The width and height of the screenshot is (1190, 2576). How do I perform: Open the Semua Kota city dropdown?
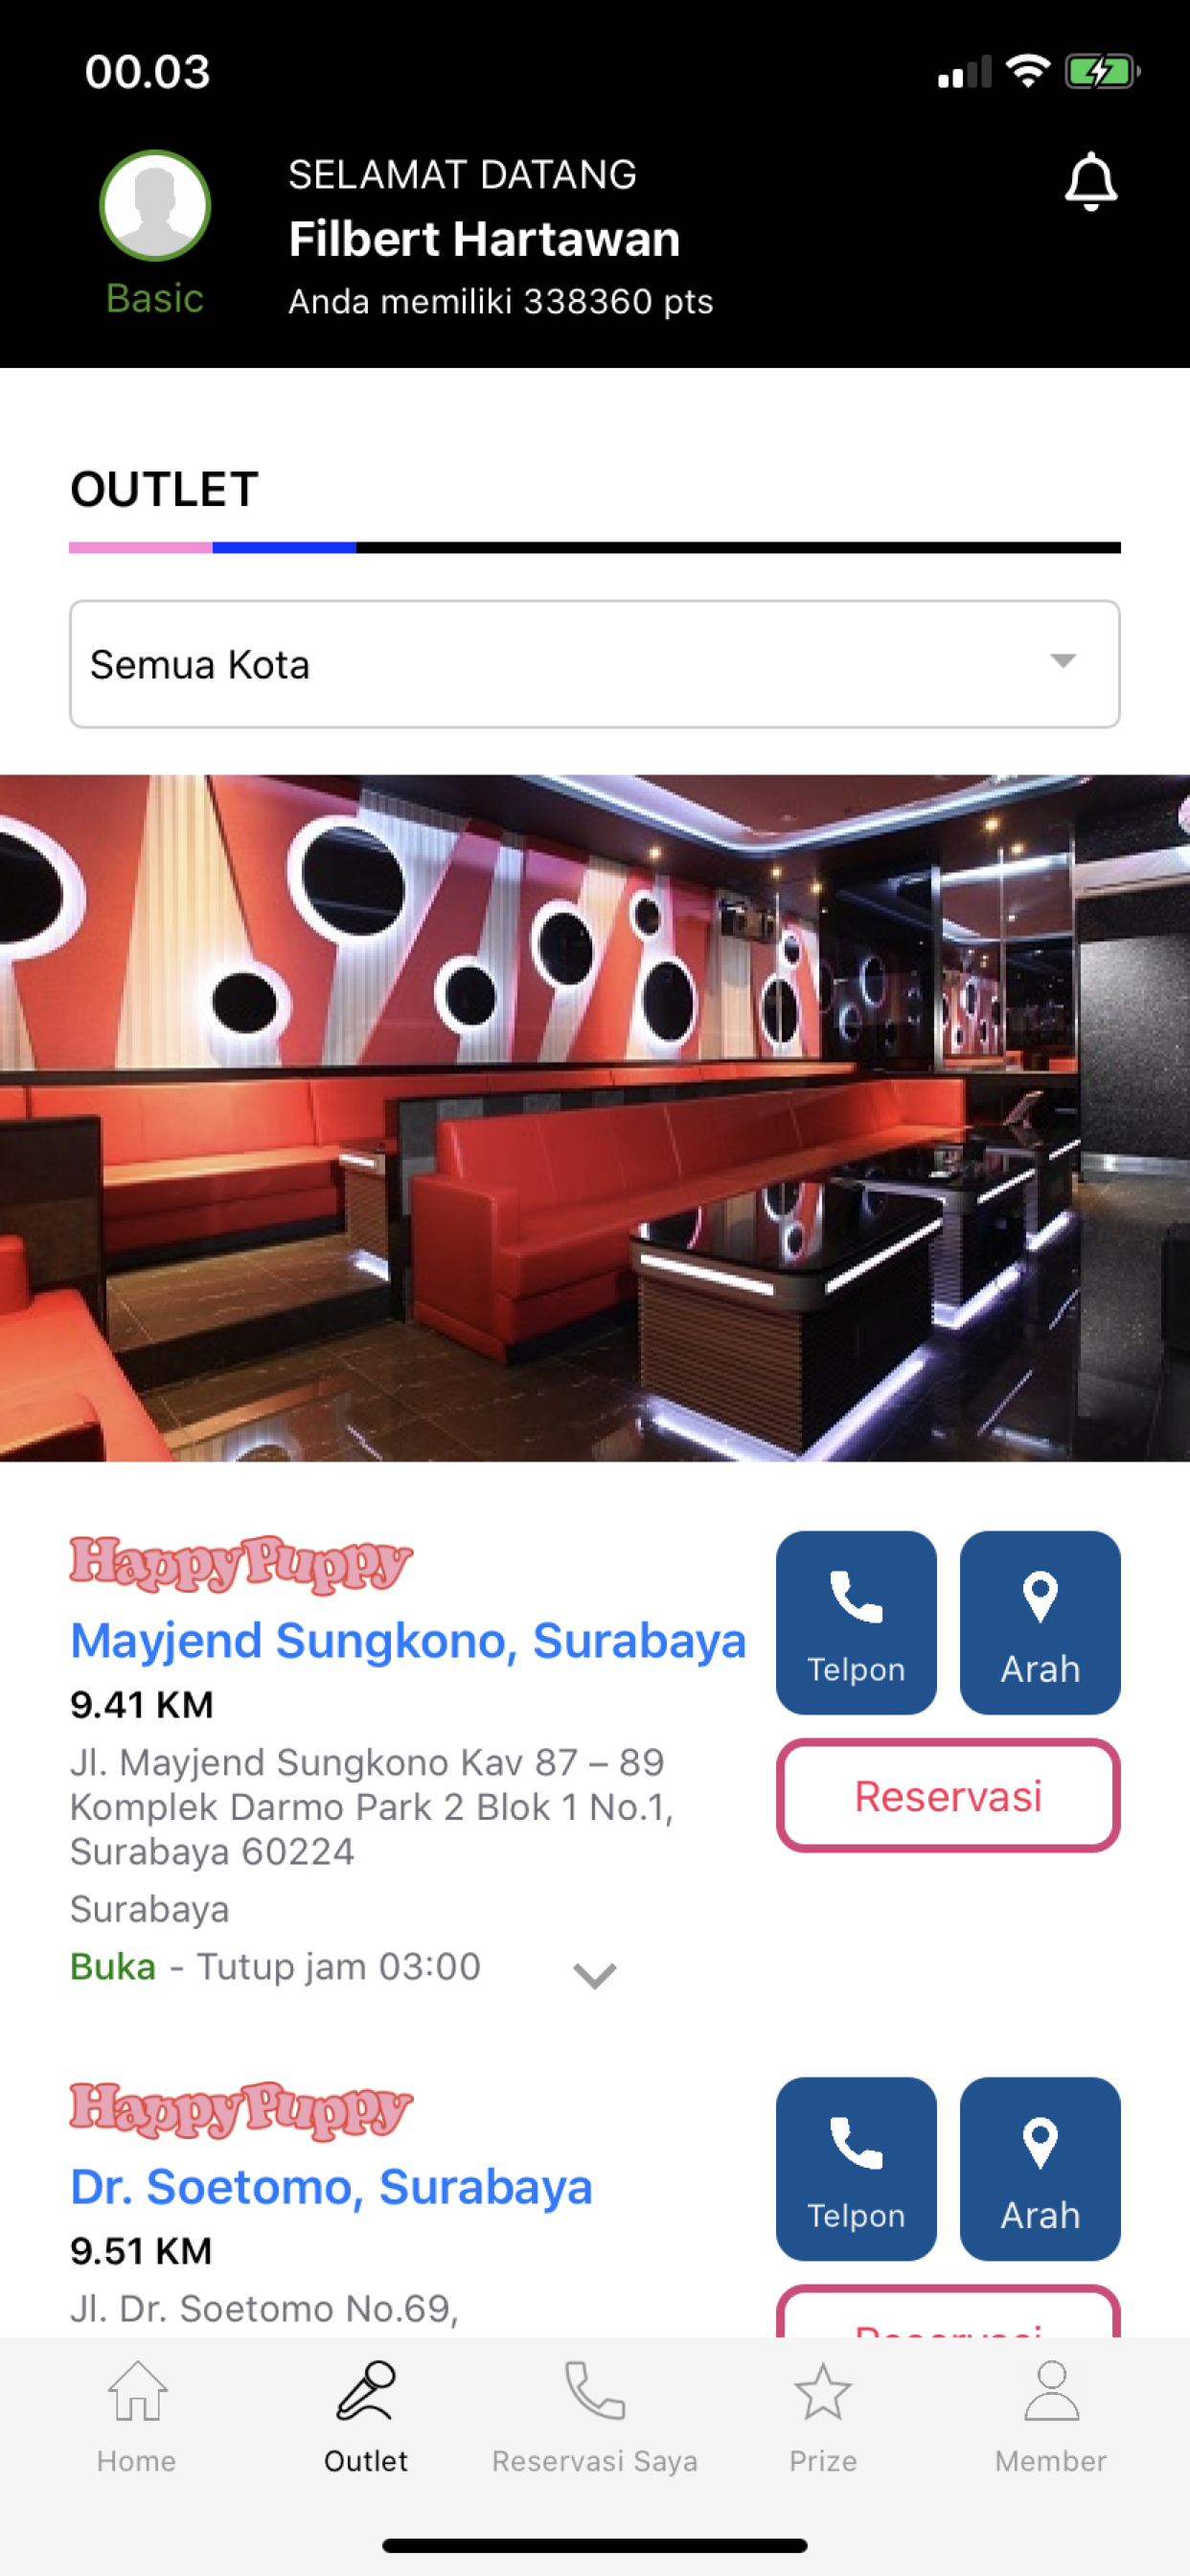coord(595,664)
